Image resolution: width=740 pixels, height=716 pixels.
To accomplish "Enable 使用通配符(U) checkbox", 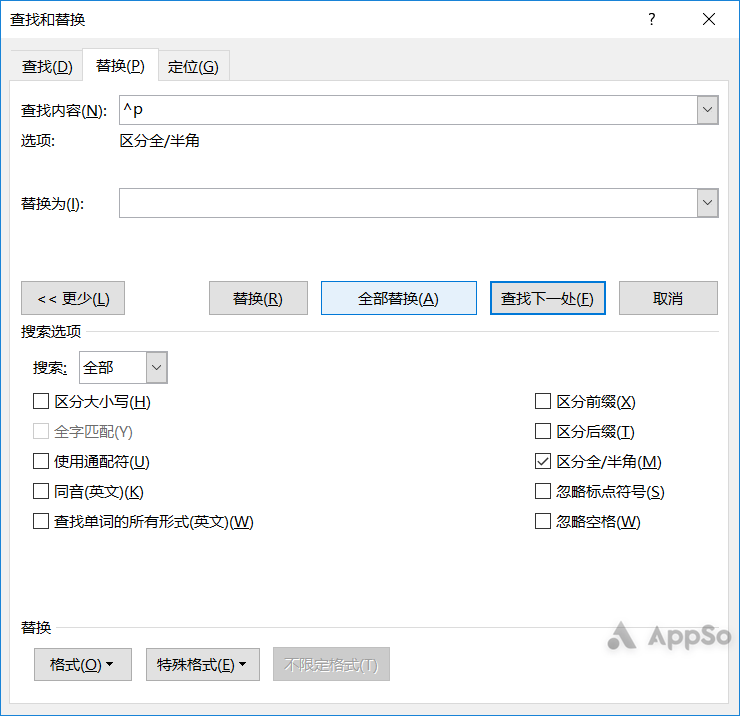I will click(41, 461).
